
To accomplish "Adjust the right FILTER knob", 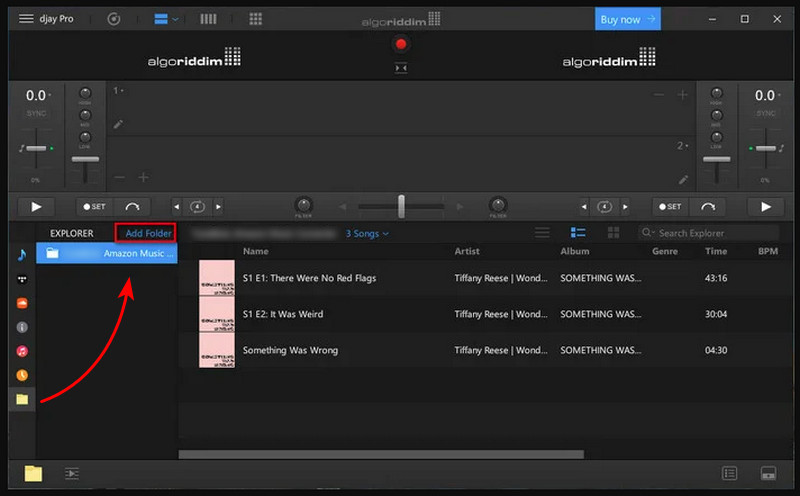I will click(x=498, y=205).
